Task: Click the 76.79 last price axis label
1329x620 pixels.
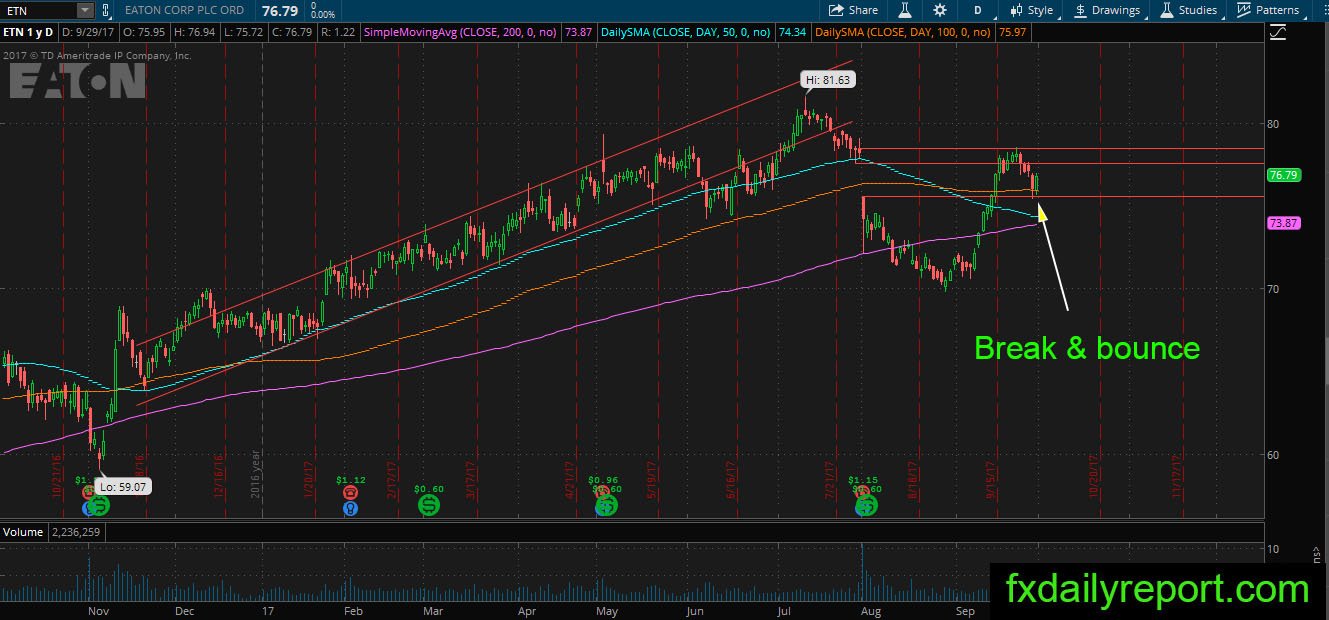Action: (x=1282, y=175)
